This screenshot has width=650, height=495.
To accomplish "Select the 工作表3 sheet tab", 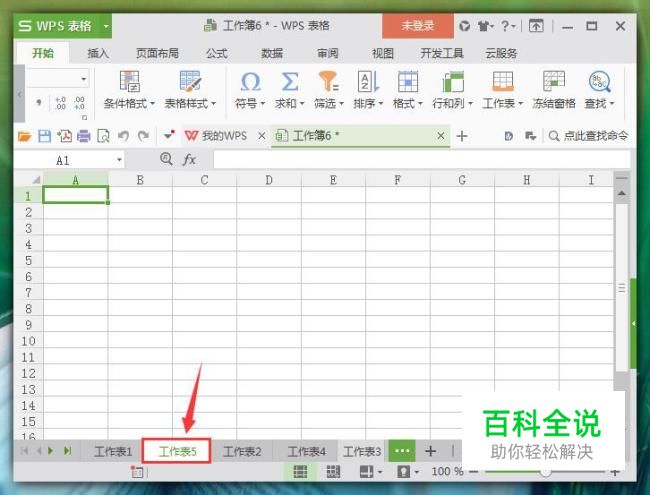I will [362, 451].
